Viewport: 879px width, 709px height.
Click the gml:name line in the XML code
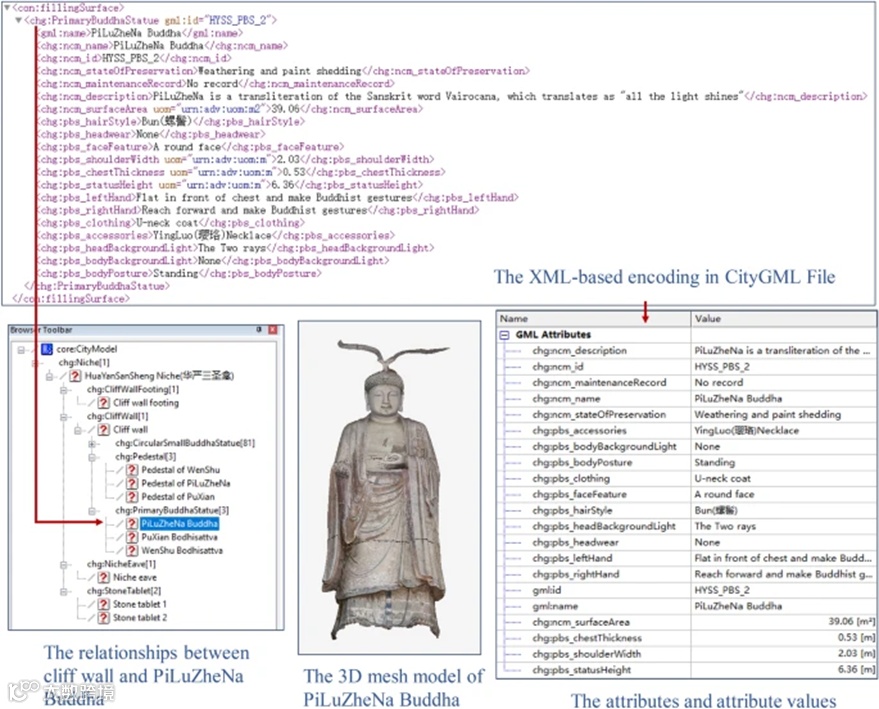point(140,33)
